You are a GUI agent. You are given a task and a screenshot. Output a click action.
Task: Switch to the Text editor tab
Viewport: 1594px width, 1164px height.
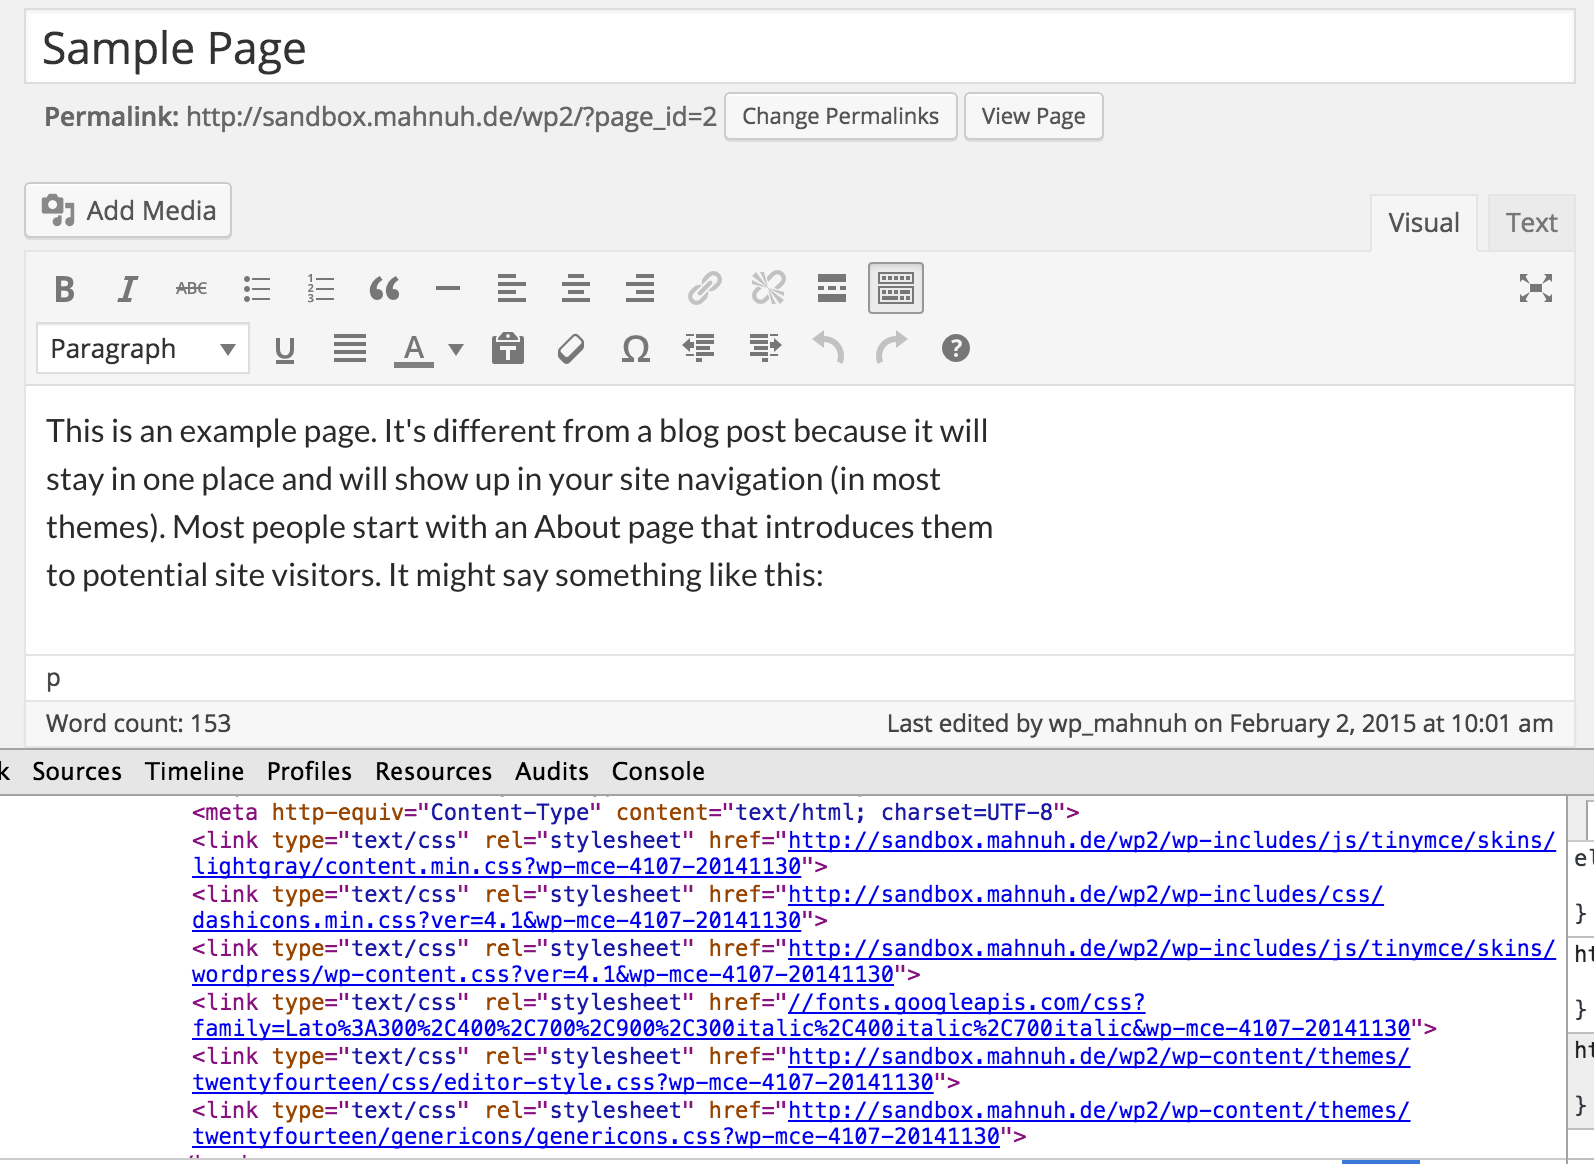click(1531, 223)
